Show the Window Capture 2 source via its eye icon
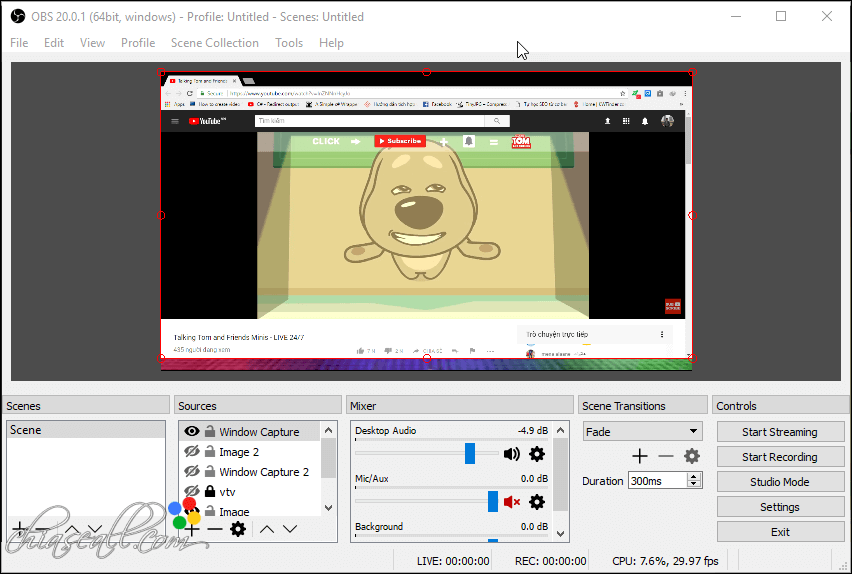 coord(191,472)
